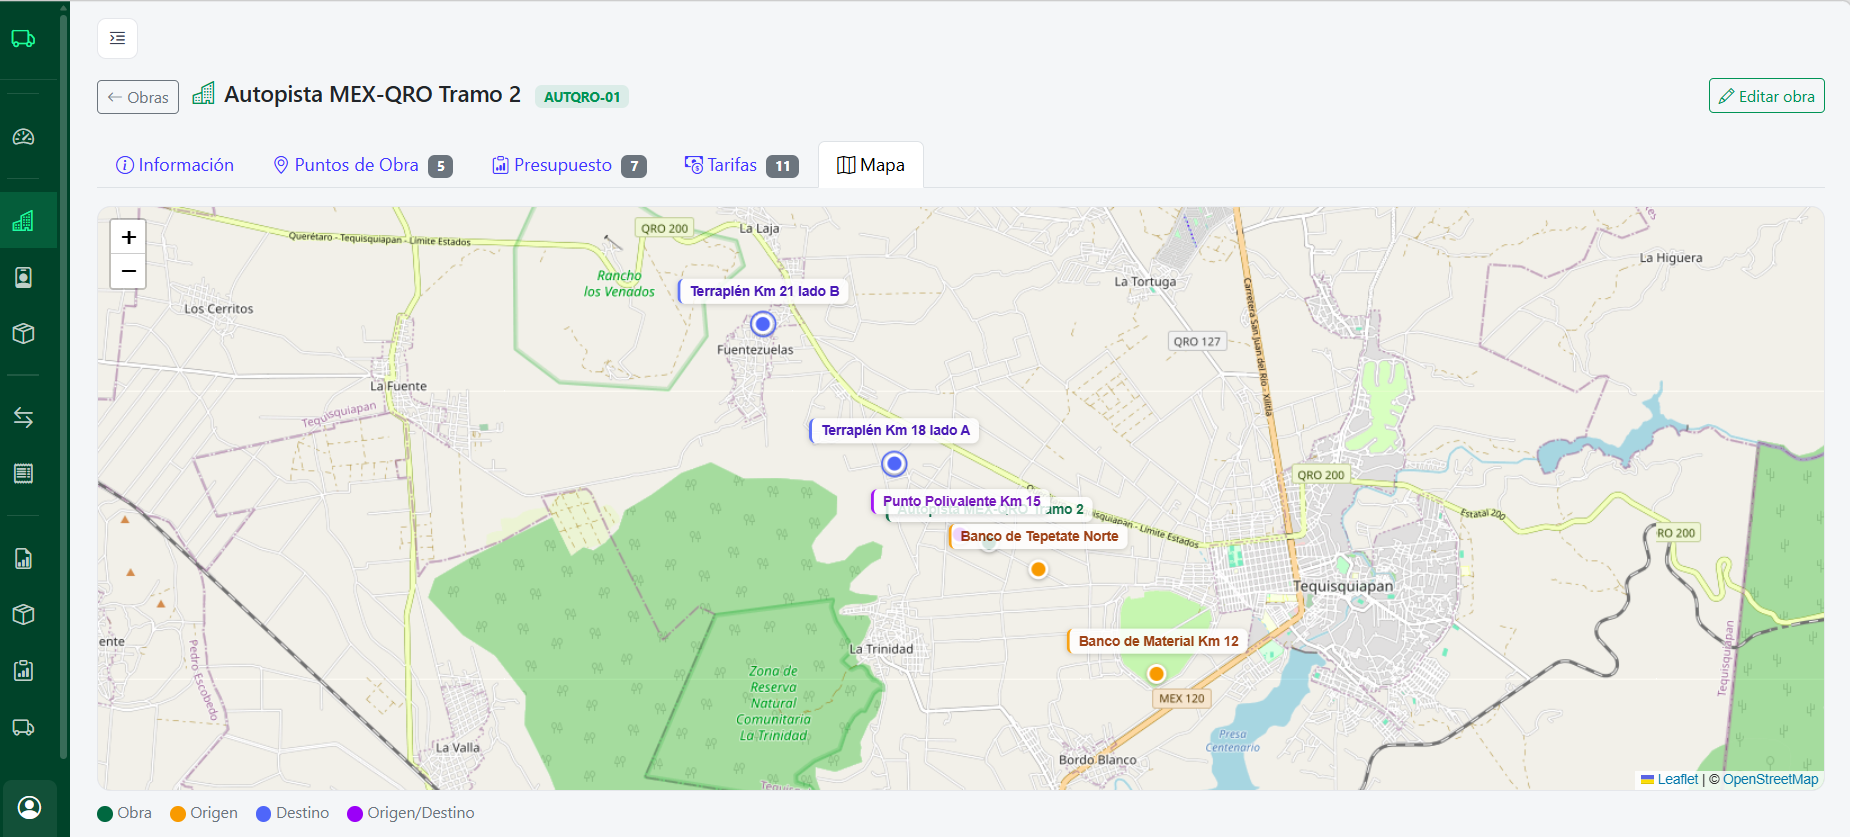Zoom in the map with the plus button
The width and height of the screenshot is (1850, 837).
pos(128,237)
